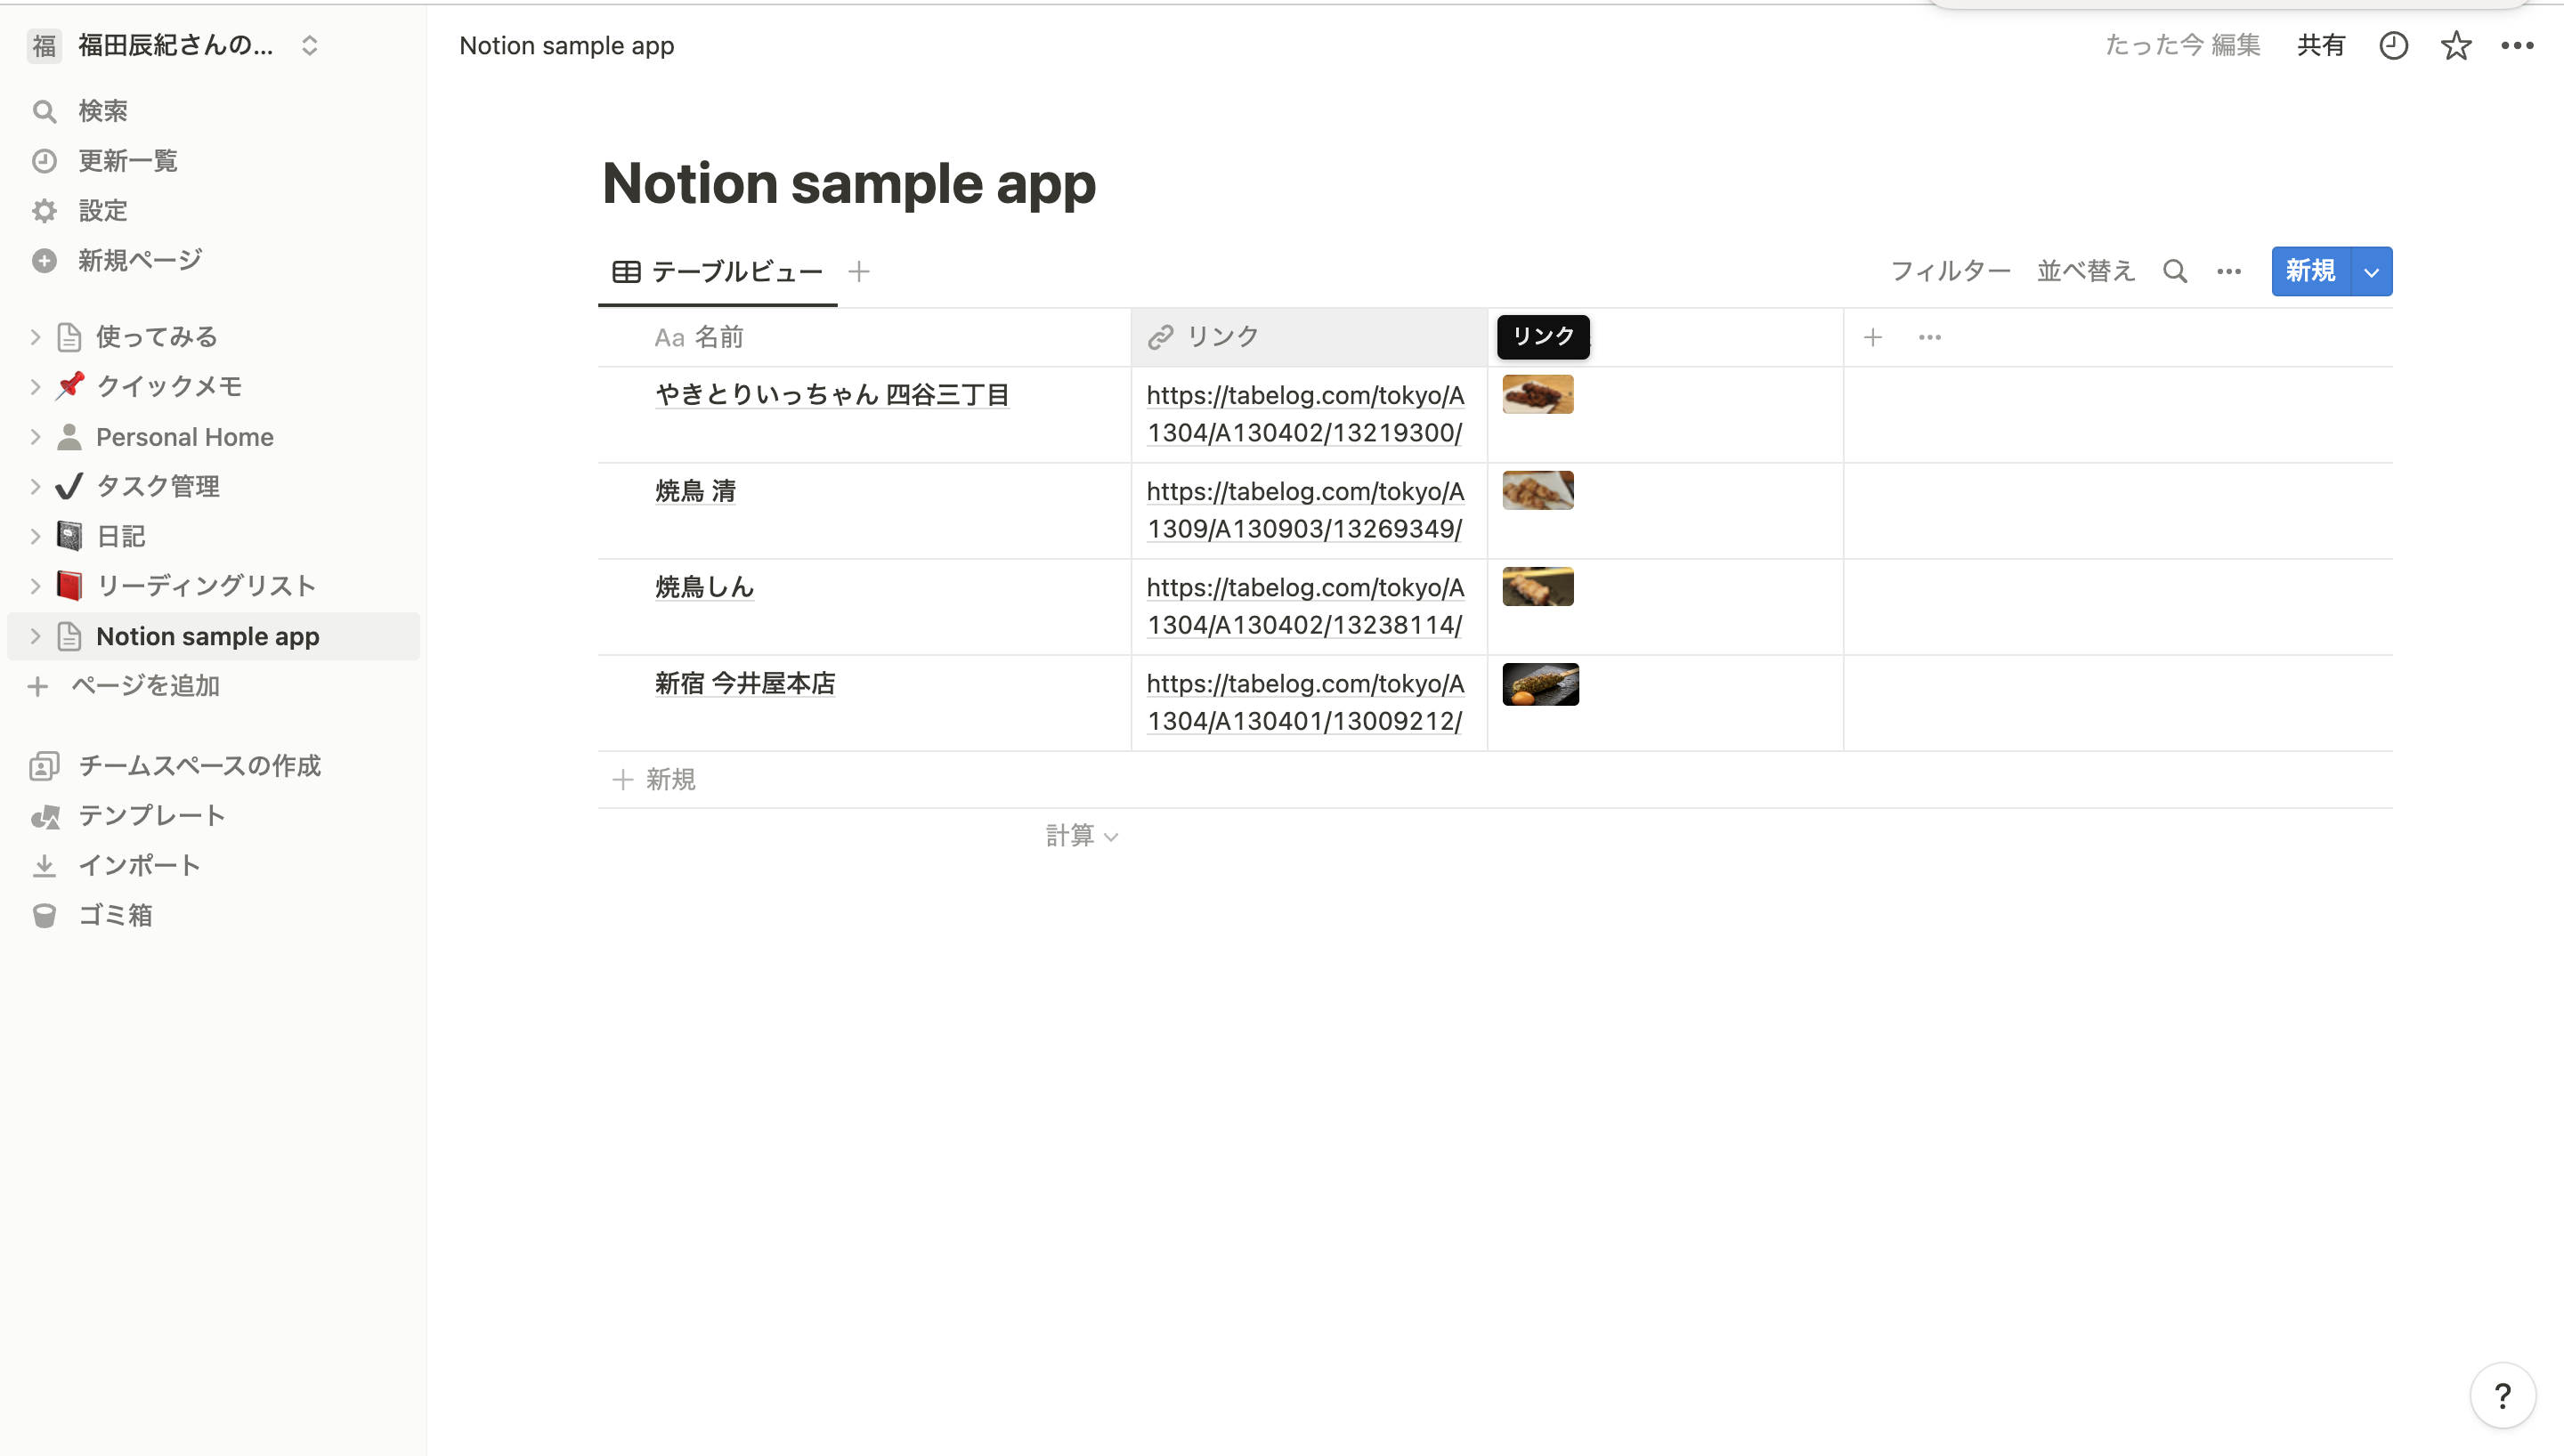Open page history clock icon
This screenshot has width=2564, height=1456.
click(x=2392, y=46)
